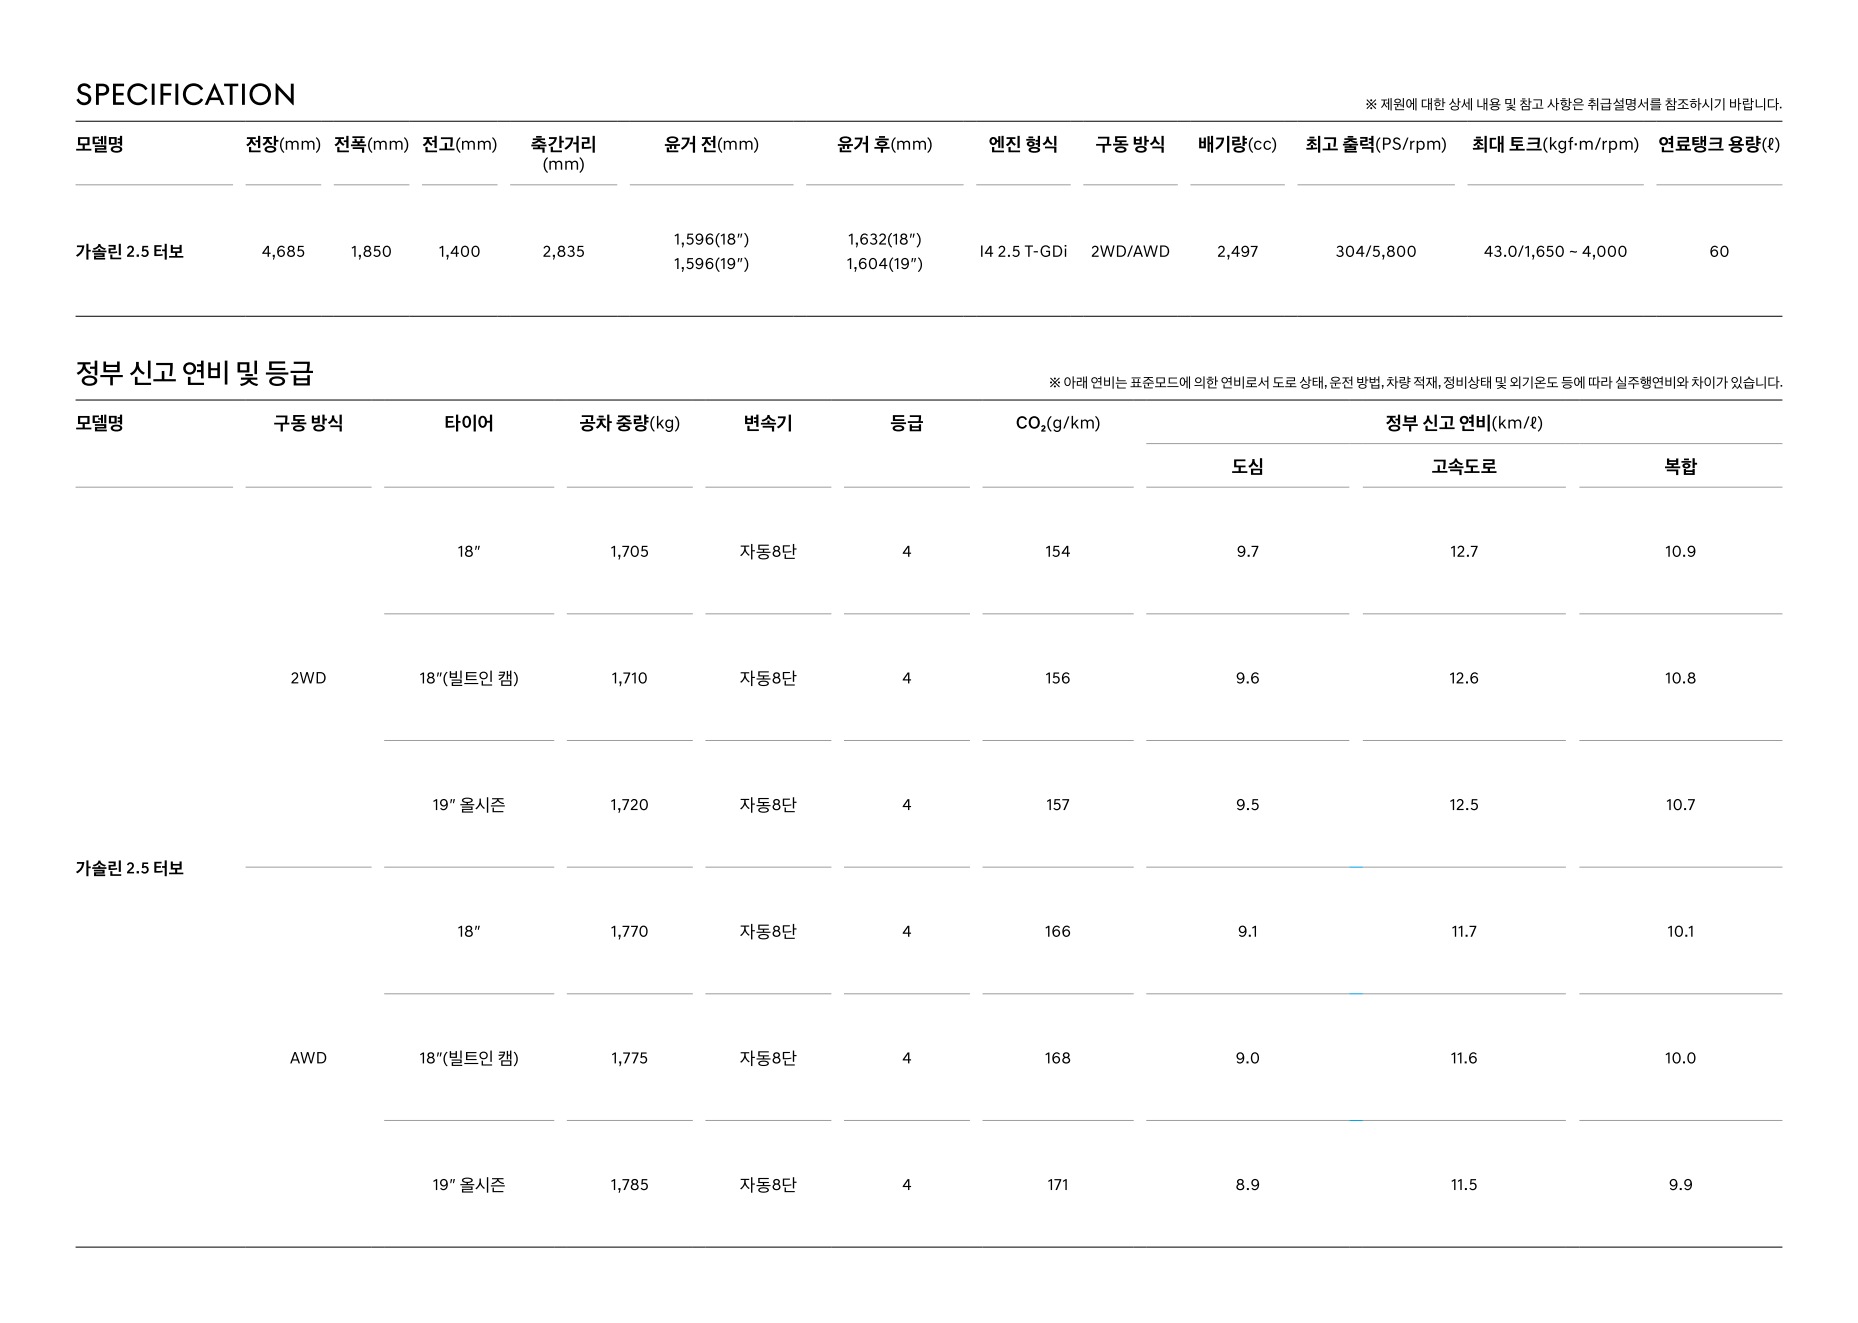
Task: Select the 2,497 displacement value
Action: [1237, 252]
